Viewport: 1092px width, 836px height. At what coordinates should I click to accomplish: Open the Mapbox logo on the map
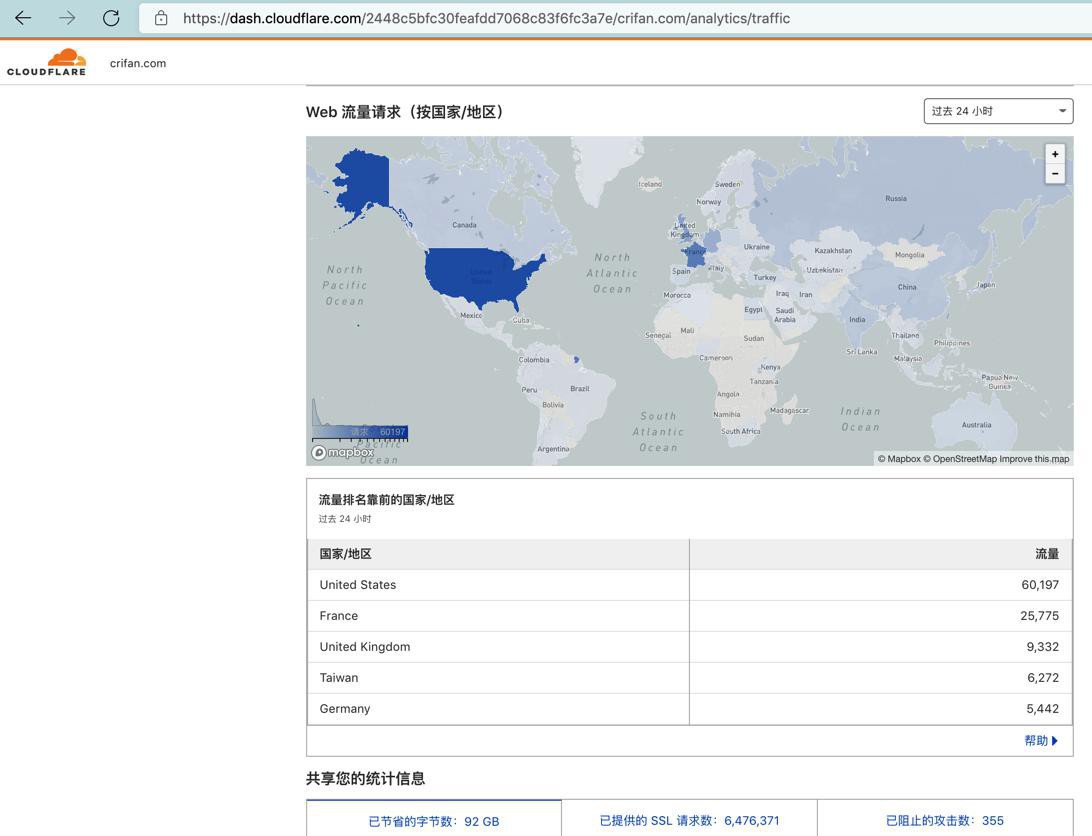(343, 452)
